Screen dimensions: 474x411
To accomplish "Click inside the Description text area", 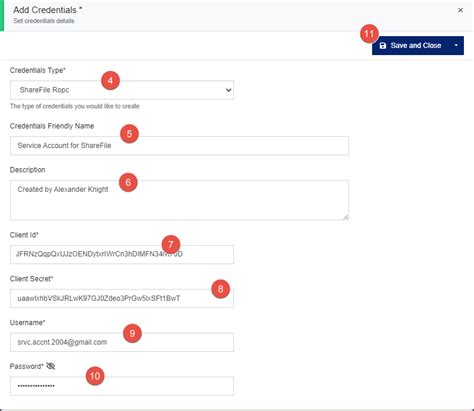I will (179, 200).
